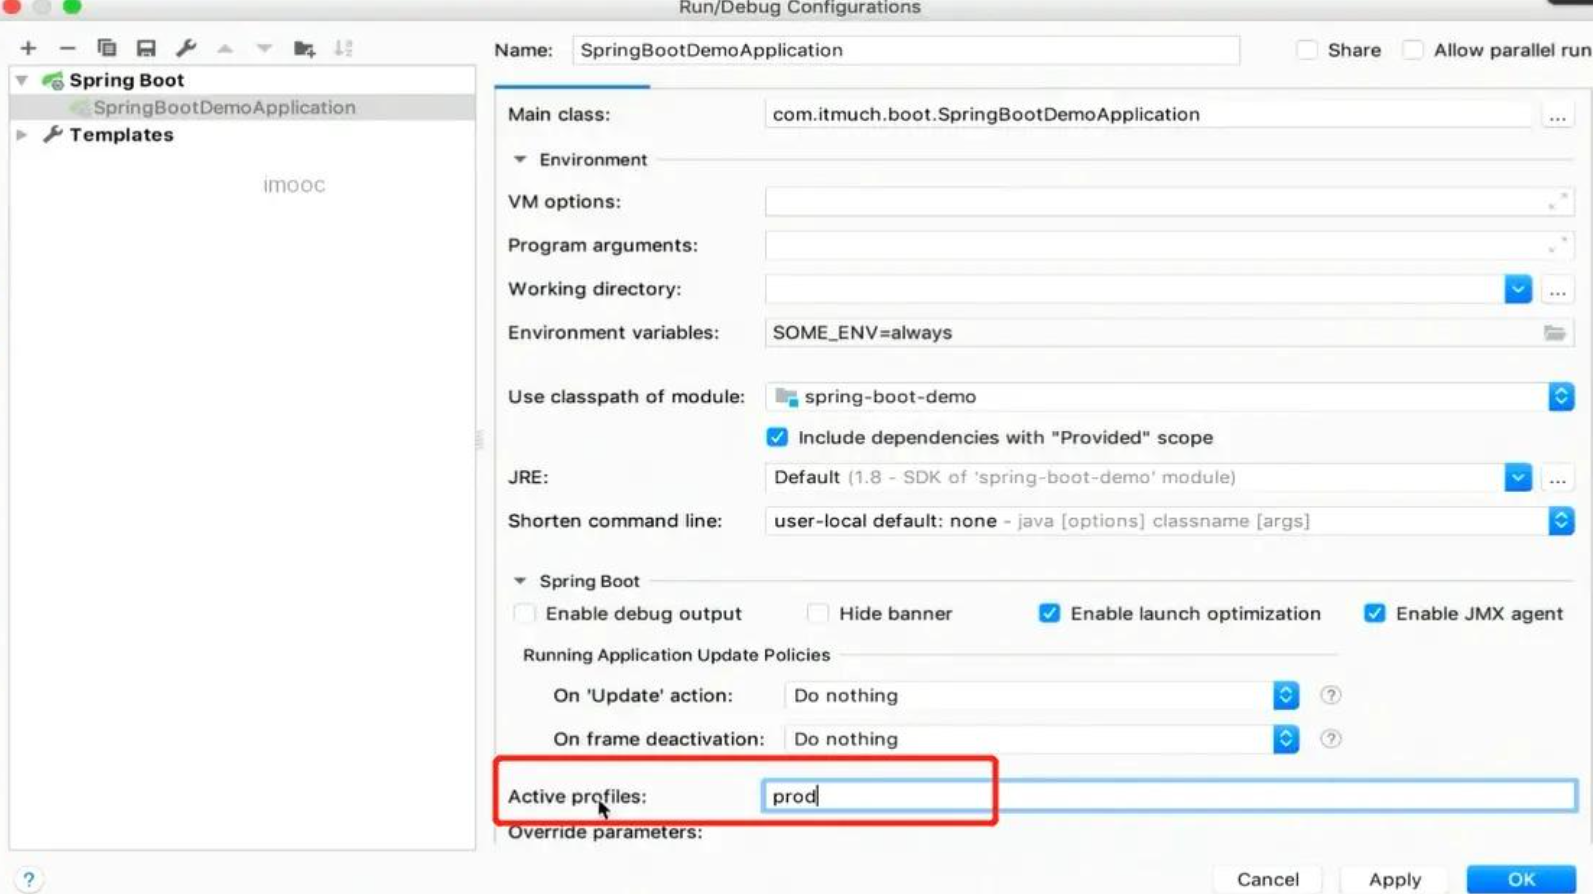Click the environment variables browse folder icon
Screen dimensions: 1593x894
tap(1553, 333)
